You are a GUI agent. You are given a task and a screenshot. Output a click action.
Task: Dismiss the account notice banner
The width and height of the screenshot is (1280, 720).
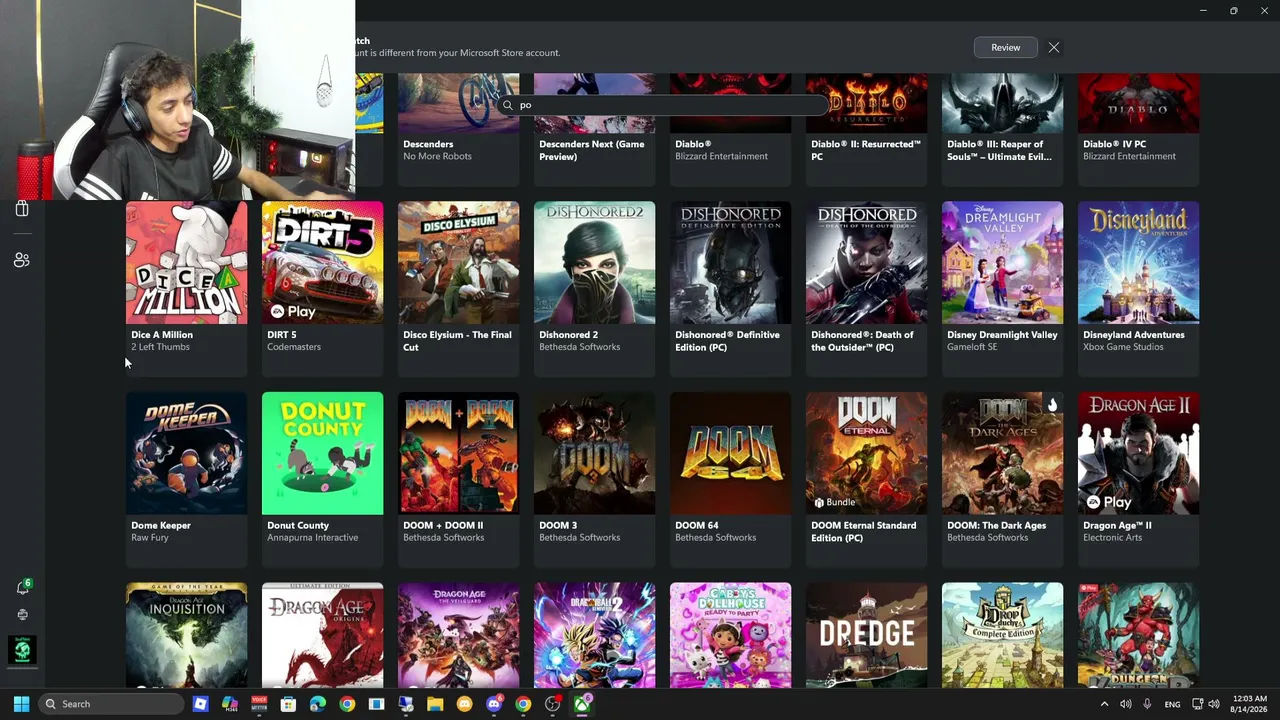(x=1054, y=47)
